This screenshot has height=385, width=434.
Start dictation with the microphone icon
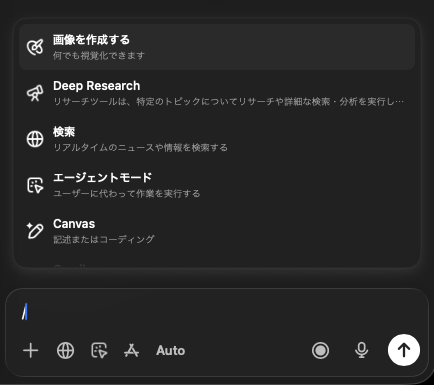pos(361,350)
